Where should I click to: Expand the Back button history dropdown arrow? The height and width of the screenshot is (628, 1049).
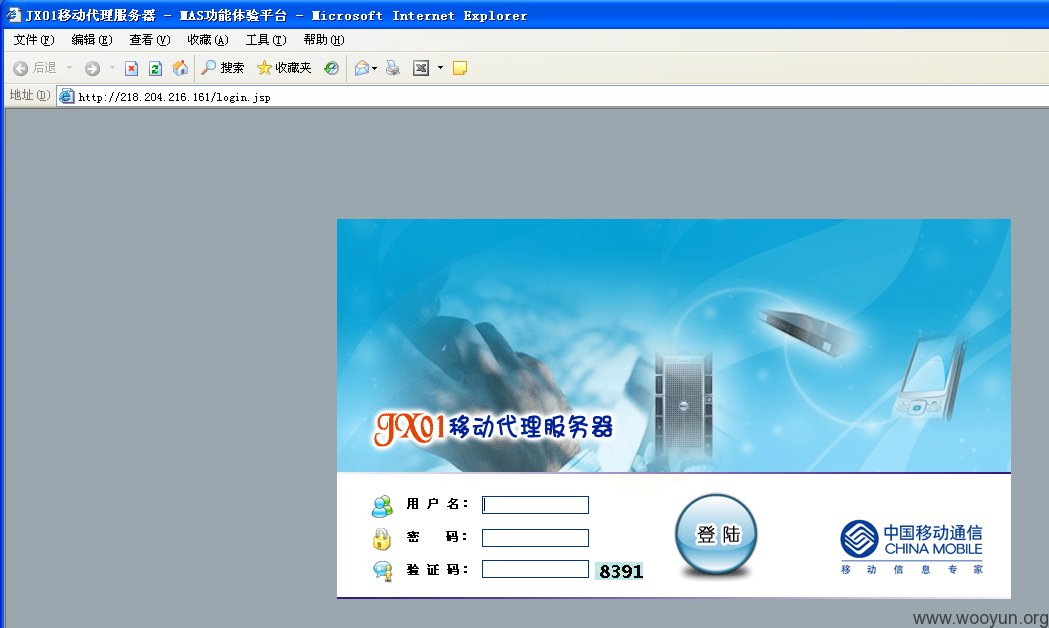(69, 68)
